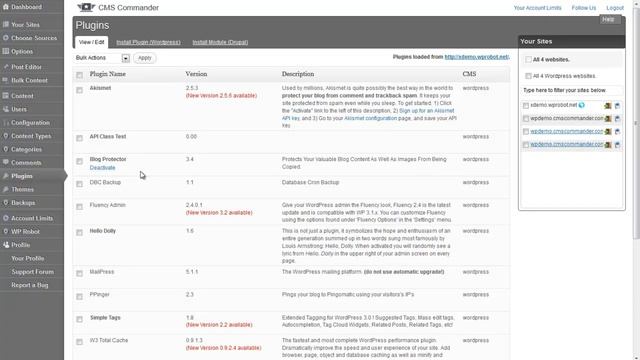
Task: Open the Akismet configuration link
Action: click(370, 118)
